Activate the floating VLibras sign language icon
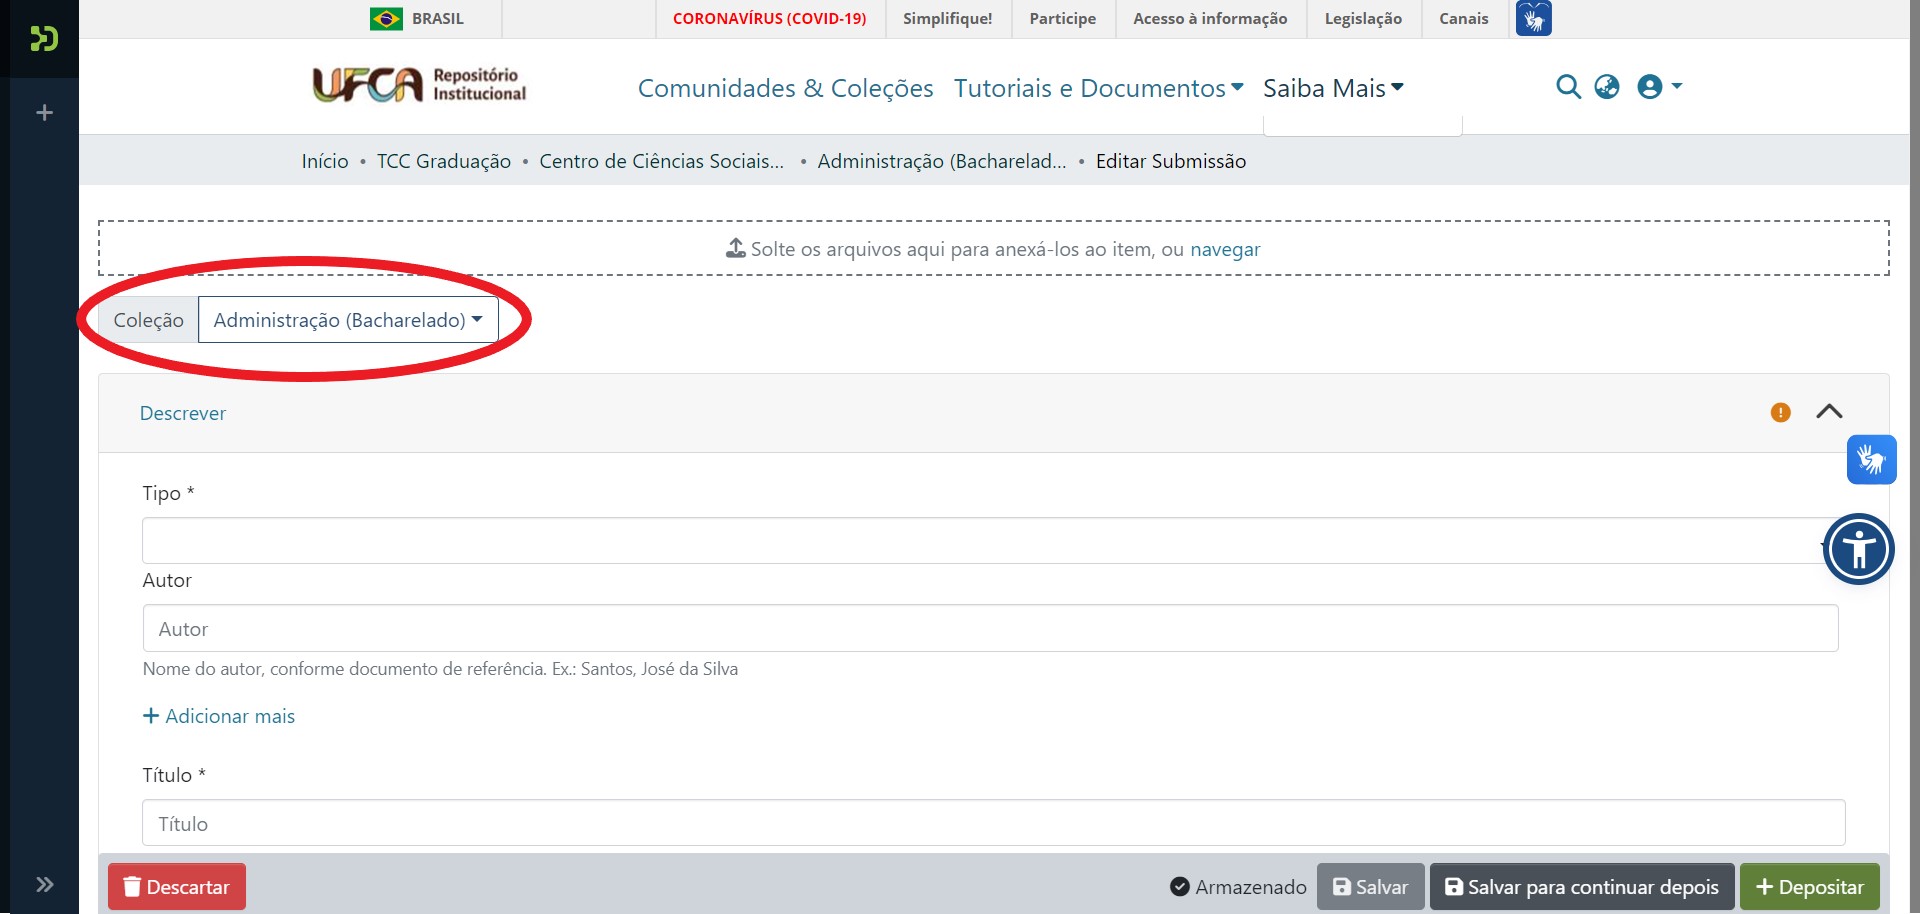This screenshot has width=1920, height=914. (1872, 459)
